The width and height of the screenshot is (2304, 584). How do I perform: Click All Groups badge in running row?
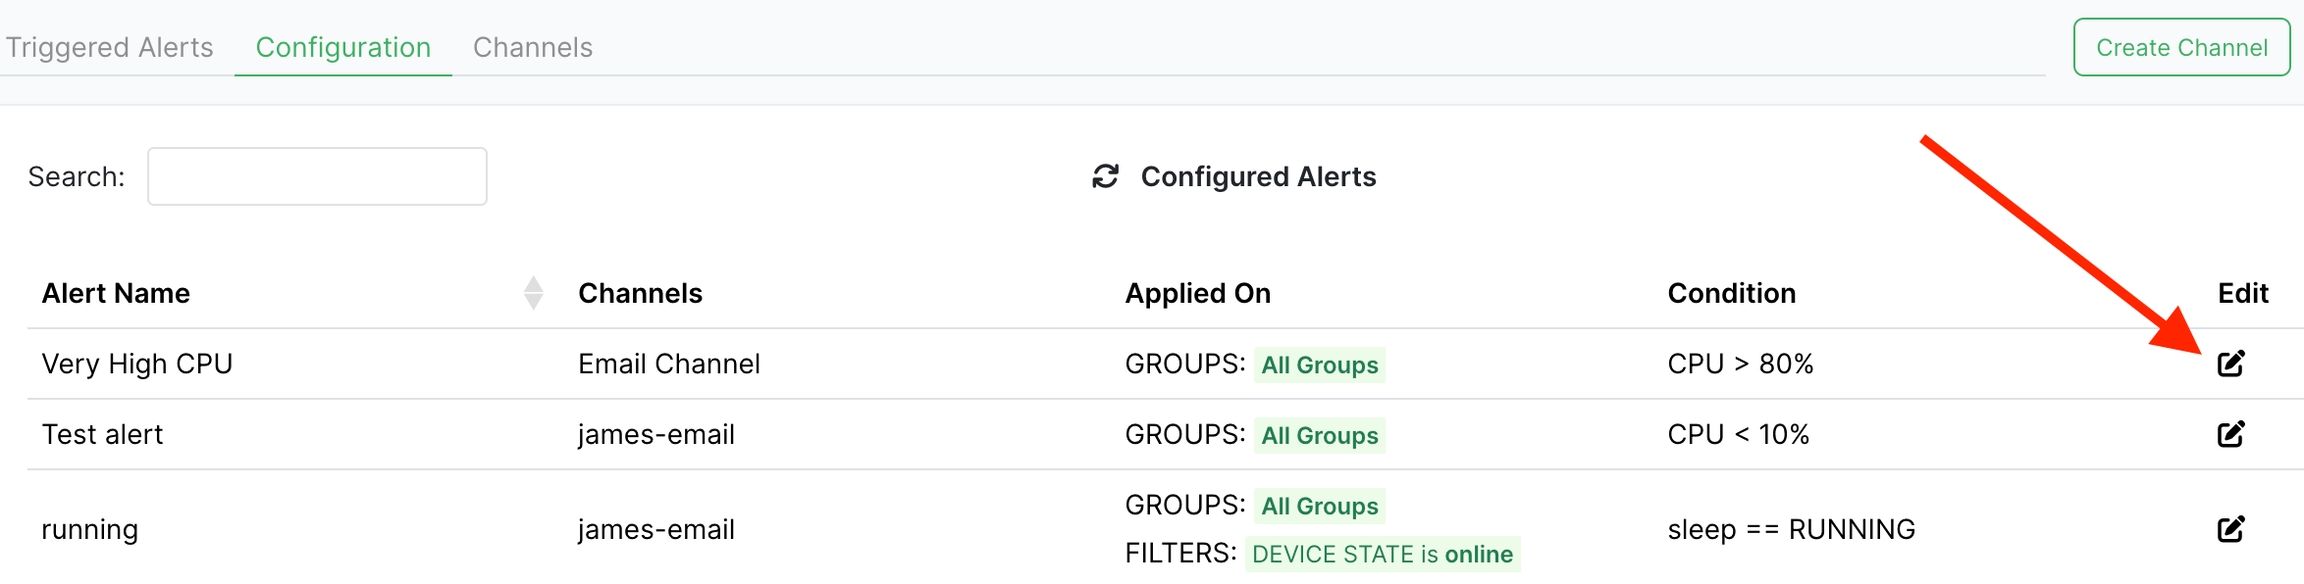click(x=1319, y=506)
